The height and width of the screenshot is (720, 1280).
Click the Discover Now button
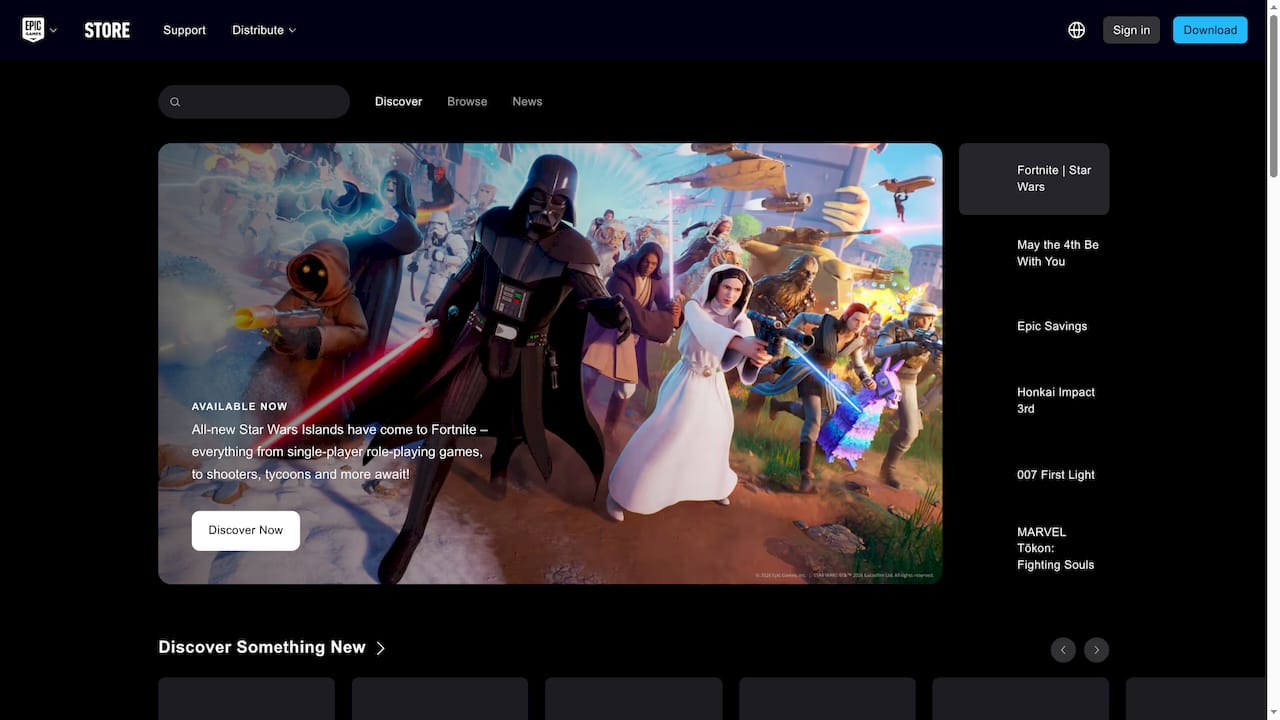[x=246, y=530]
